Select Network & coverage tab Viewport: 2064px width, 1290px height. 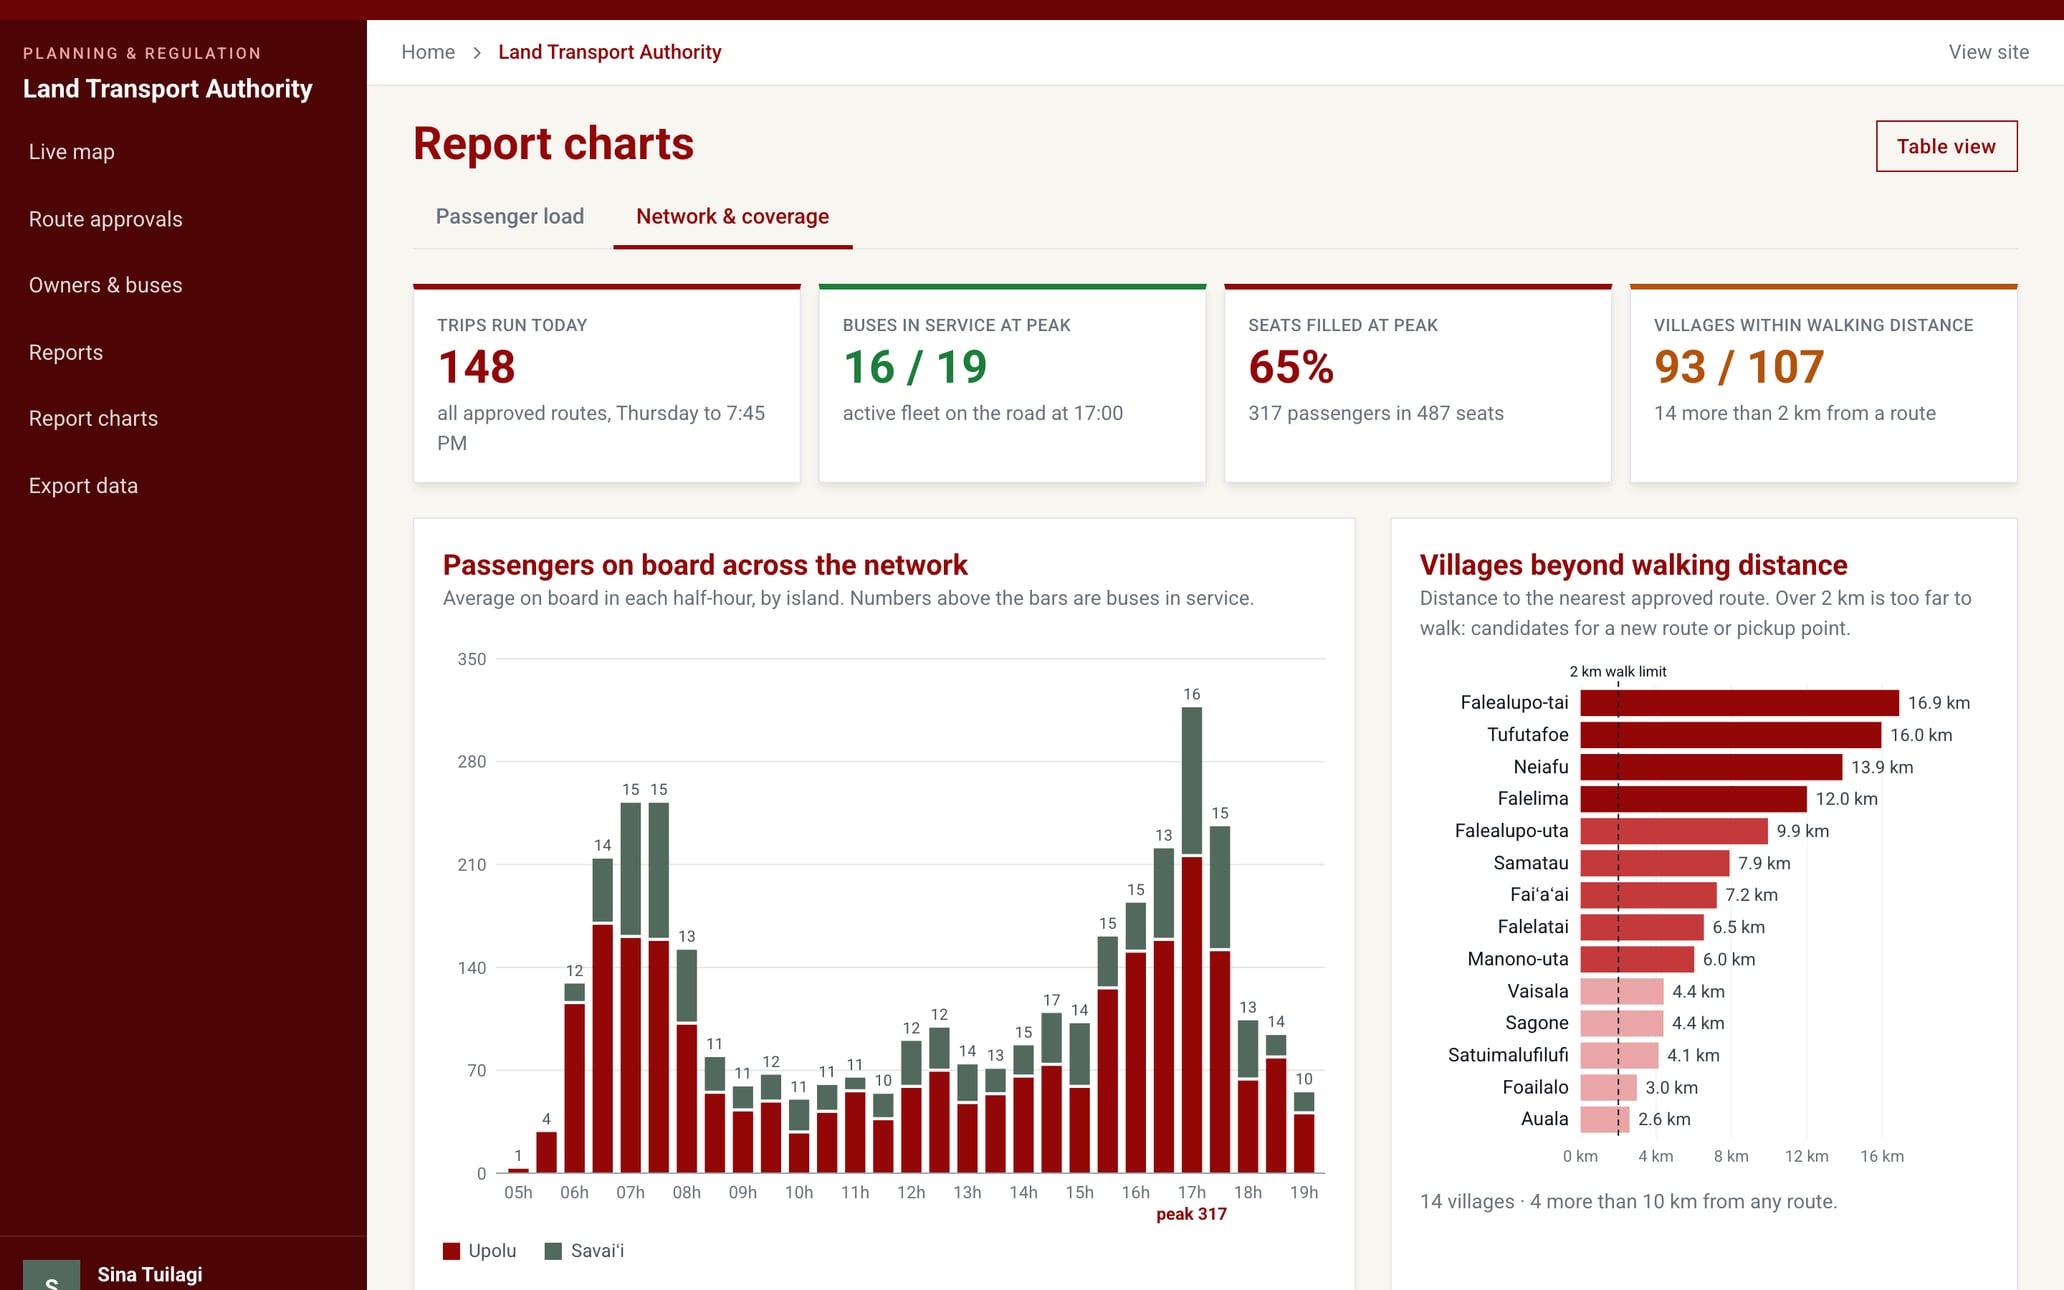[x=733, y=217]
